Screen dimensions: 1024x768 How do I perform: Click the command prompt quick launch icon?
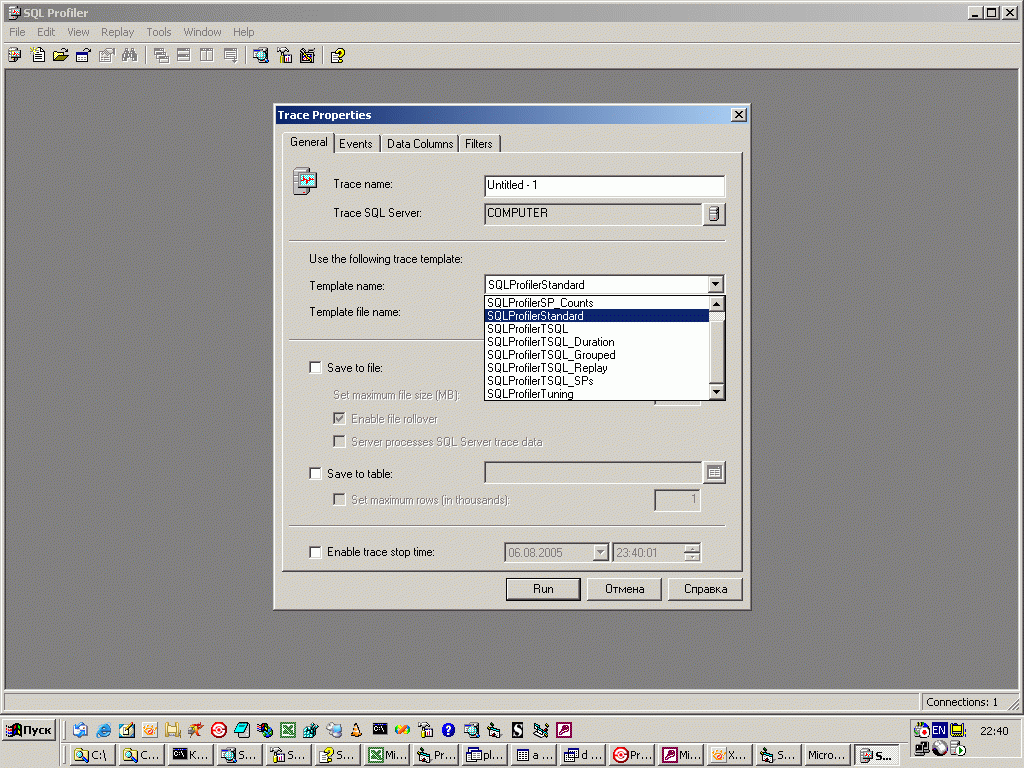[379, 729]
